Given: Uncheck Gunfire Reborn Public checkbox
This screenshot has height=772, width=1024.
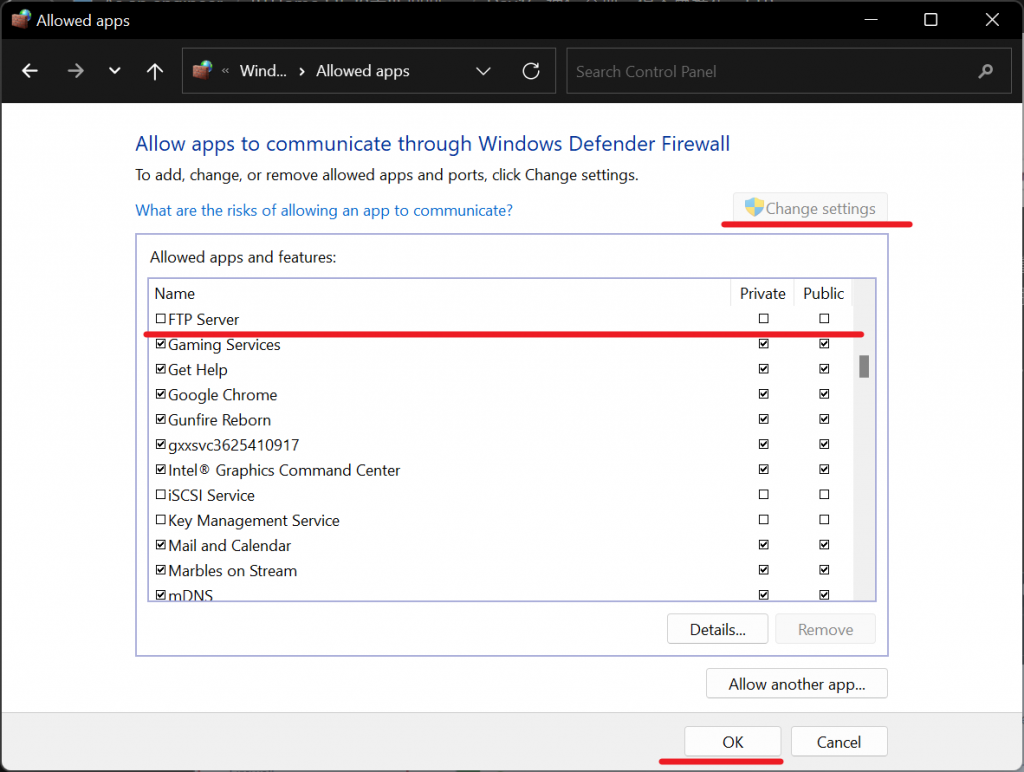Looking at the screenshot, I should (824, 419).
